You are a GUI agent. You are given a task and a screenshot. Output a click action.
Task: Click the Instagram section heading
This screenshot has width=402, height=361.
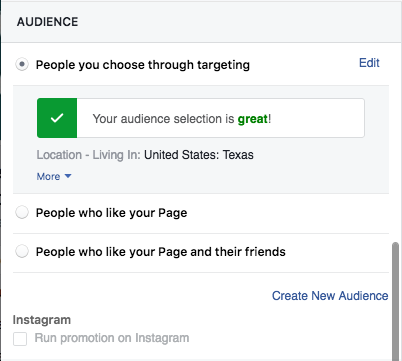click(42, 320)
